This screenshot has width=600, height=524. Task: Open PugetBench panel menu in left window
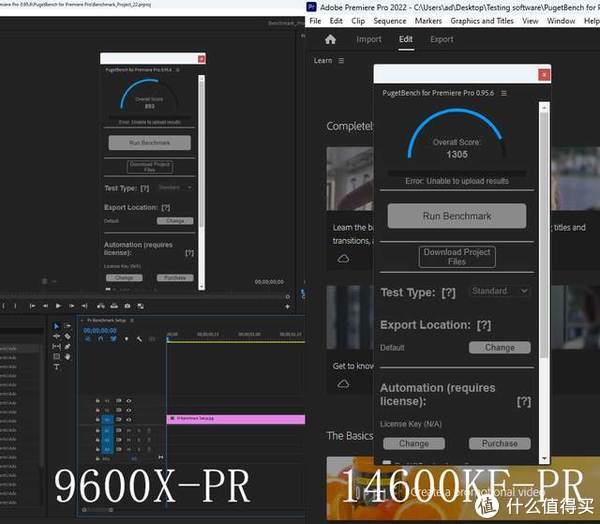[178, 70]
